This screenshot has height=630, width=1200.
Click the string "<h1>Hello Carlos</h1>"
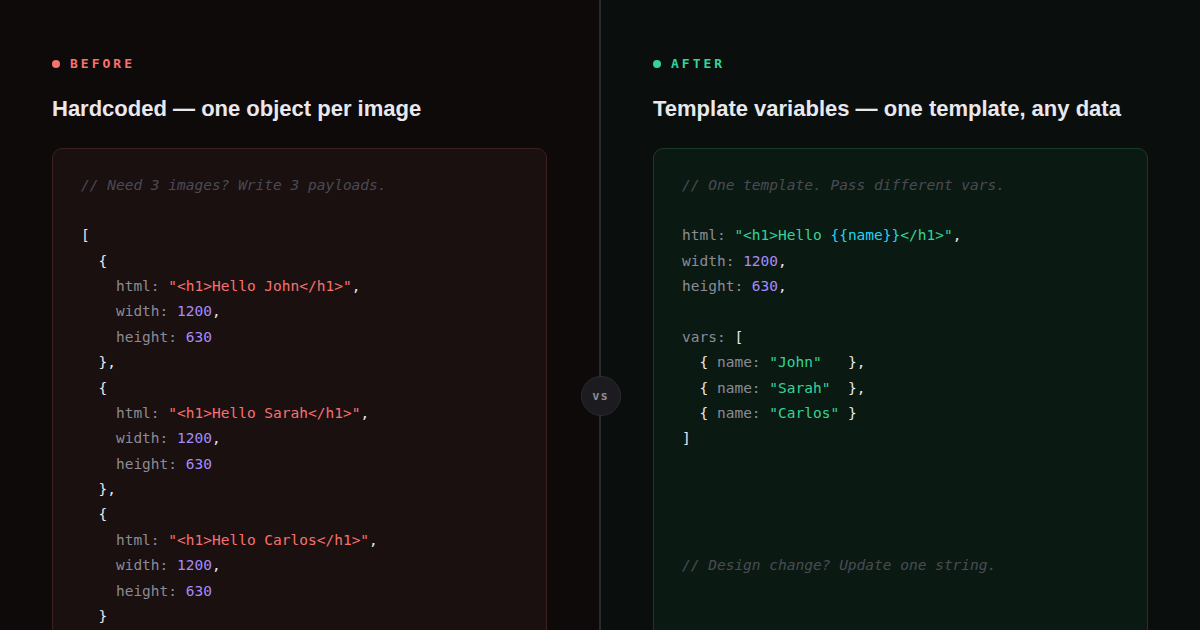click(x=269, y=540)
